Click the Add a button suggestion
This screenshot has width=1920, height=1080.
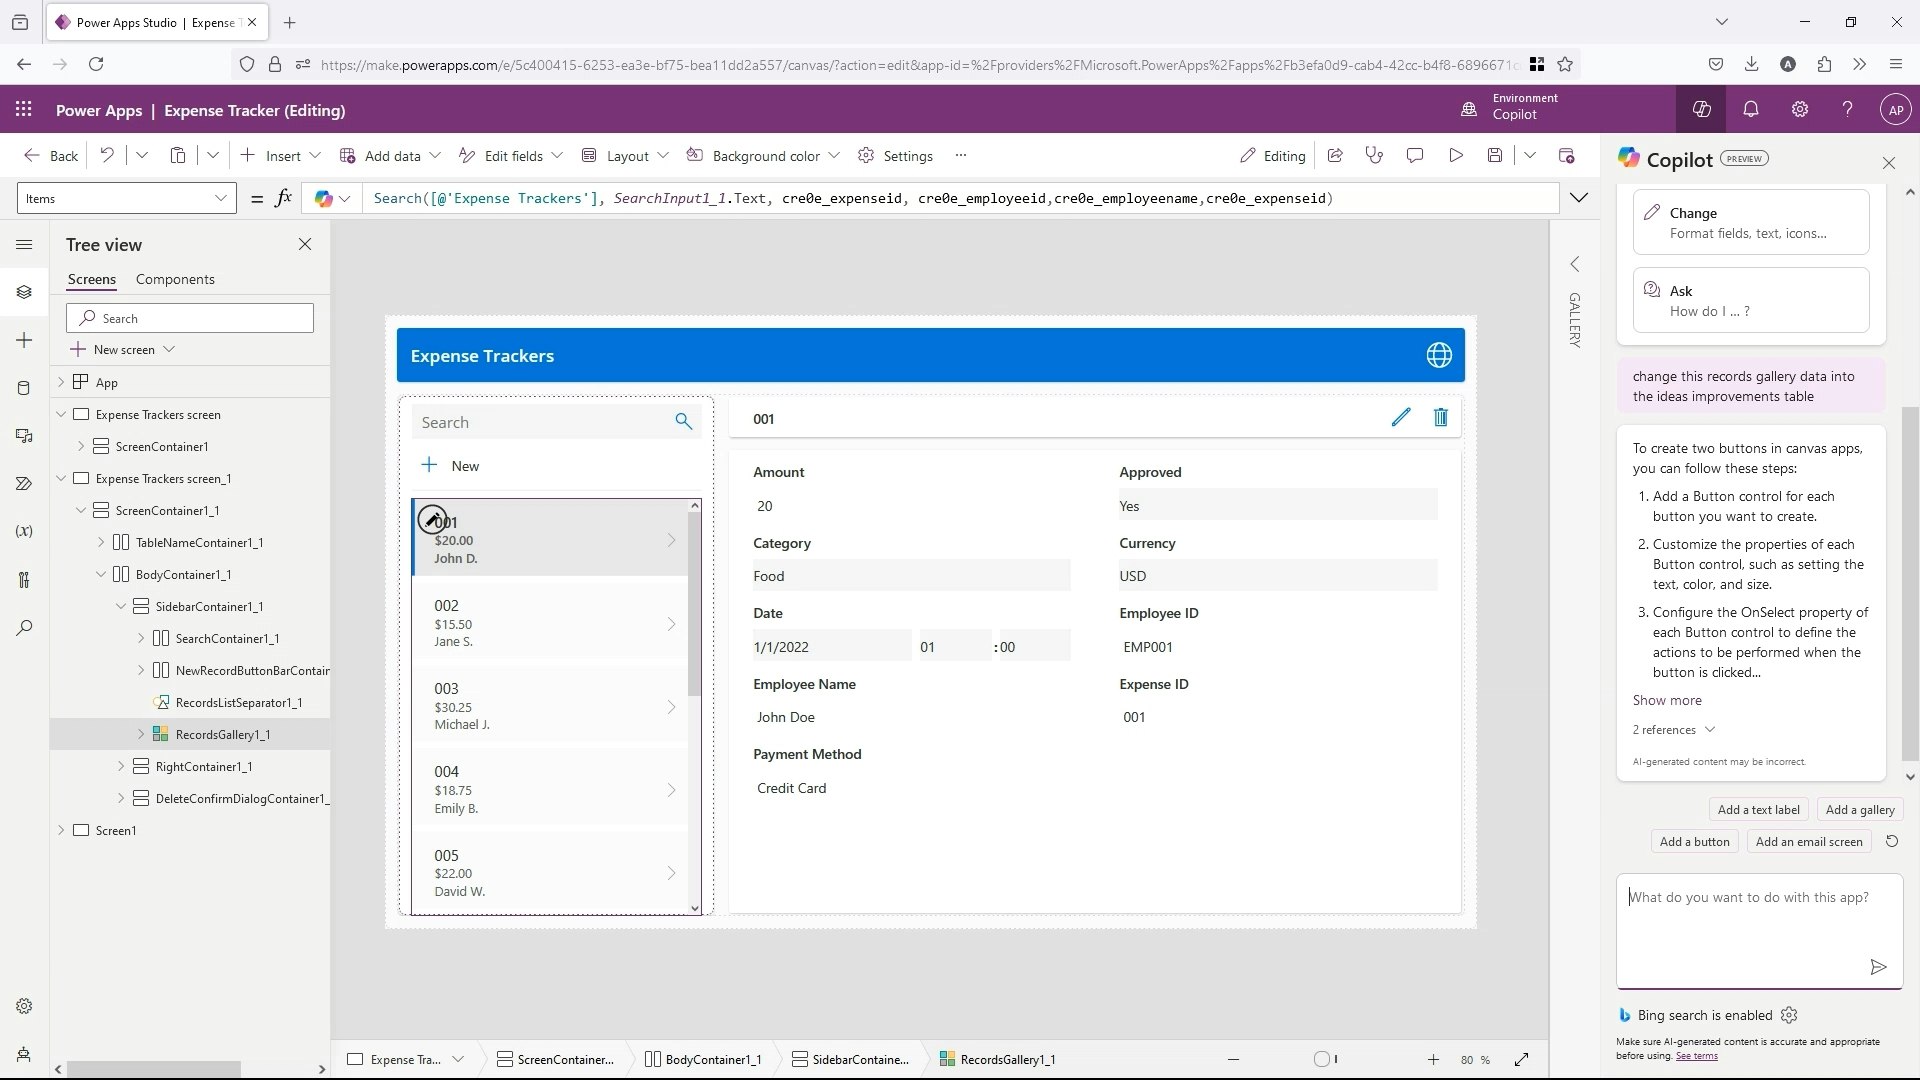(1694, 842)
